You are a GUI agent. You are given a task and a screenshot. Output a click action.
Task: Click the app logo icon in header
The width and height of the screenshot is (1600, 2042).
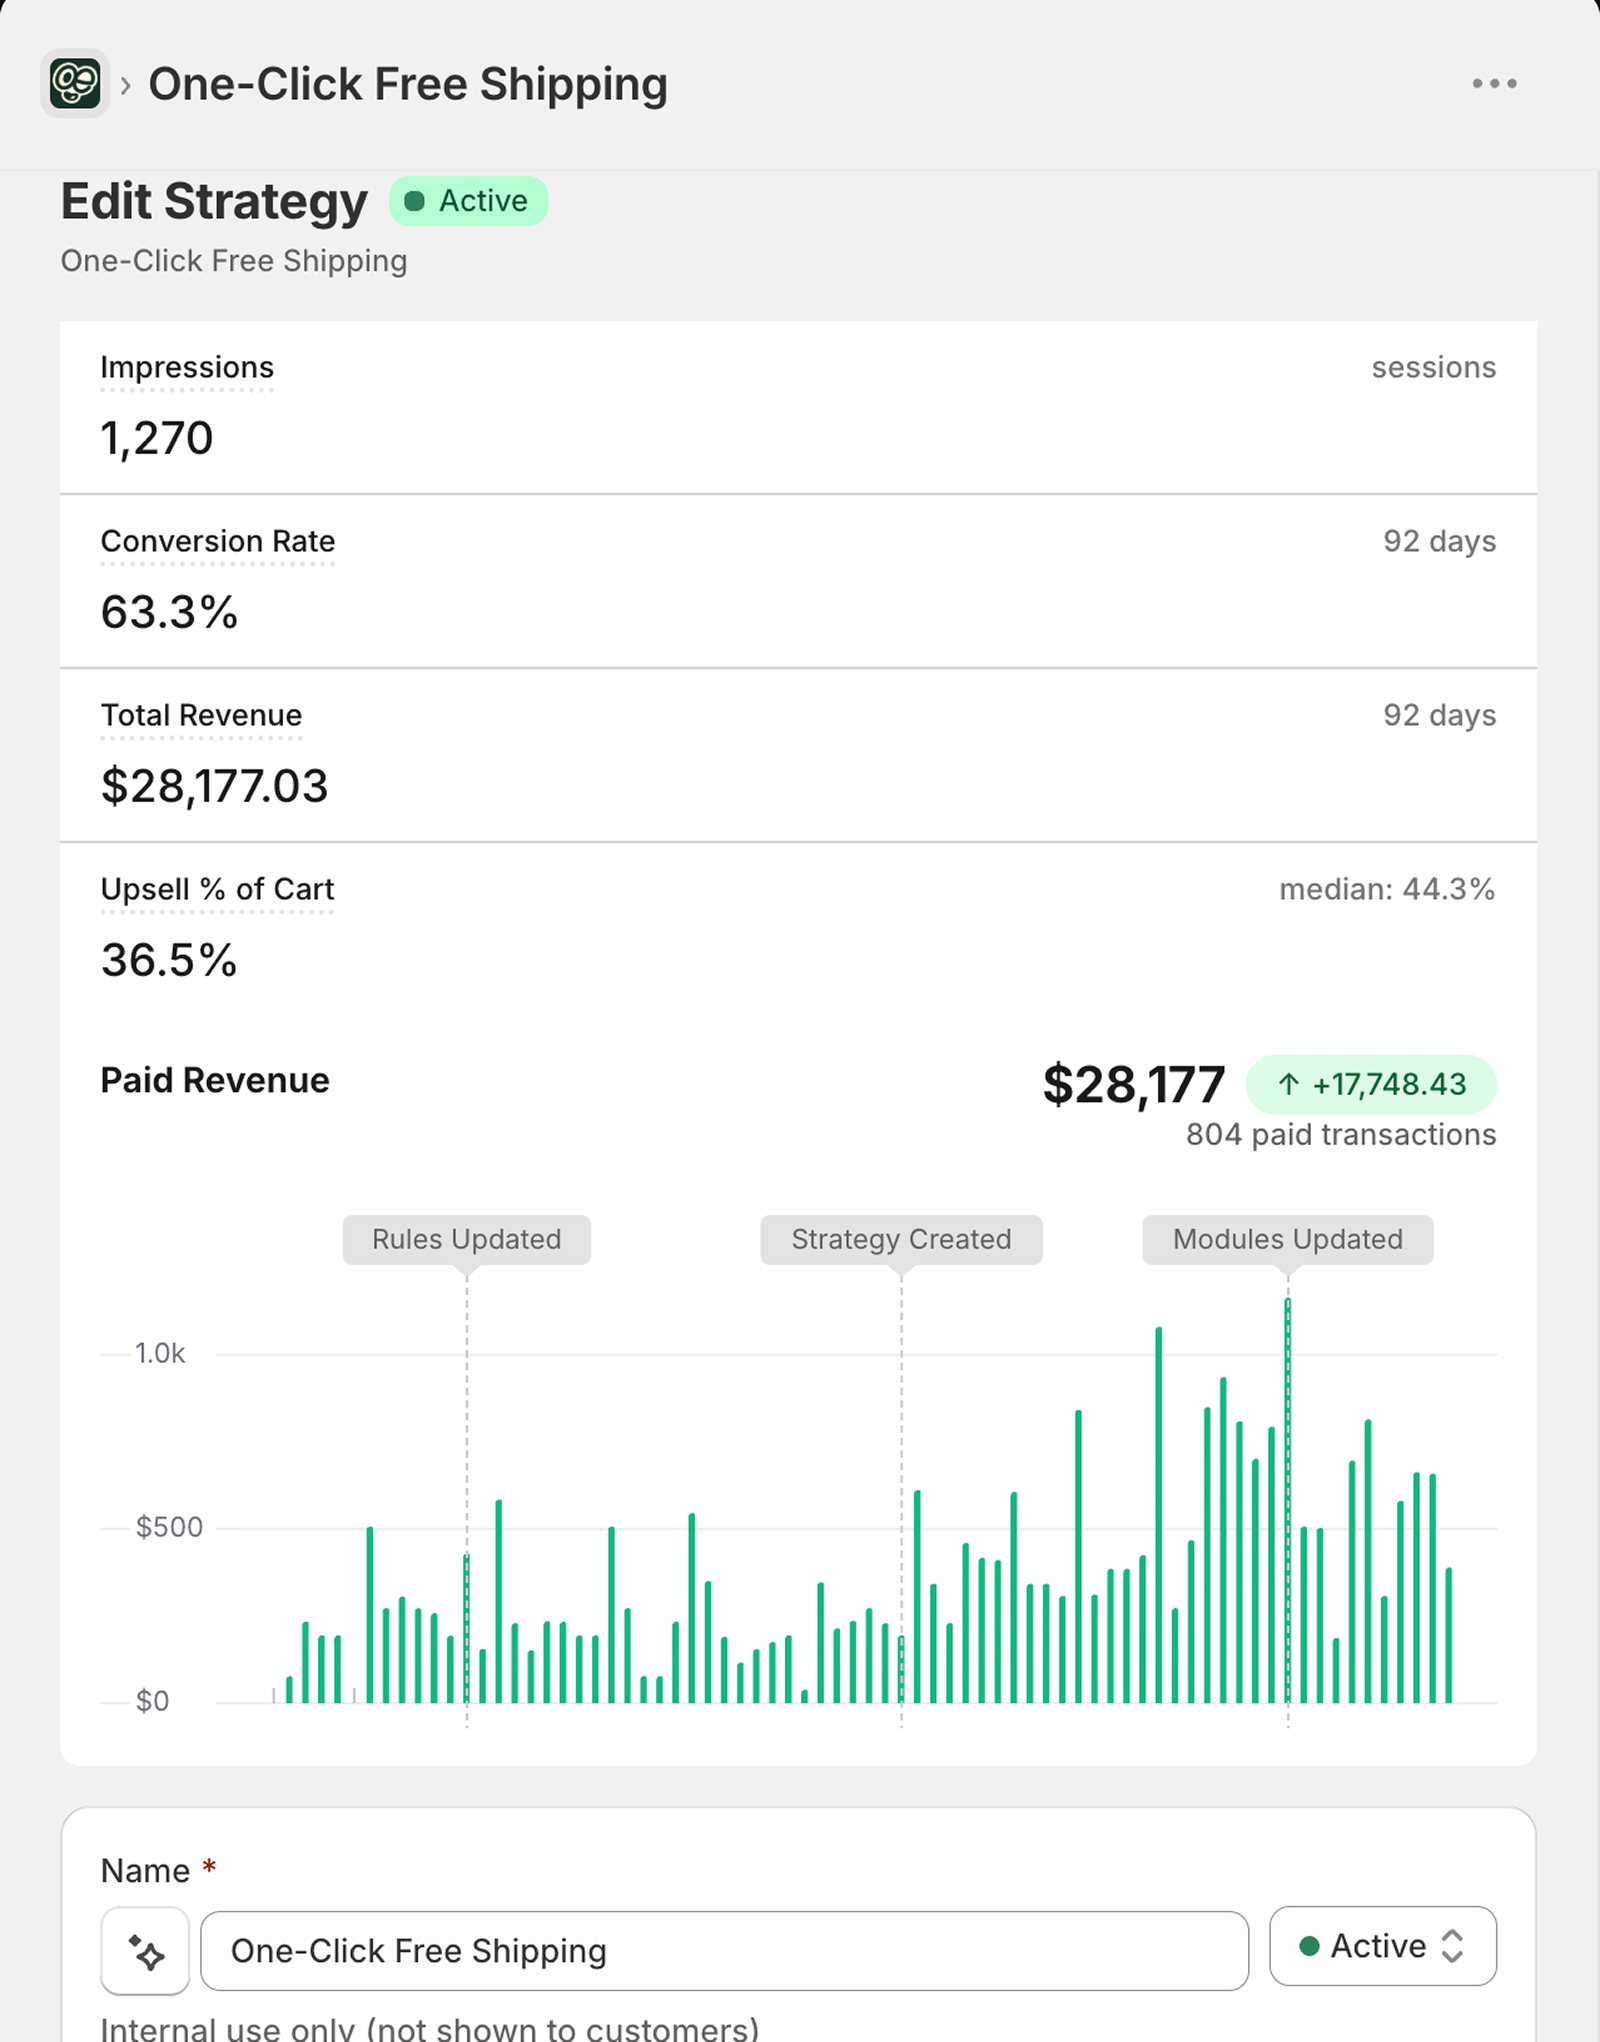[x=75, y=83]
